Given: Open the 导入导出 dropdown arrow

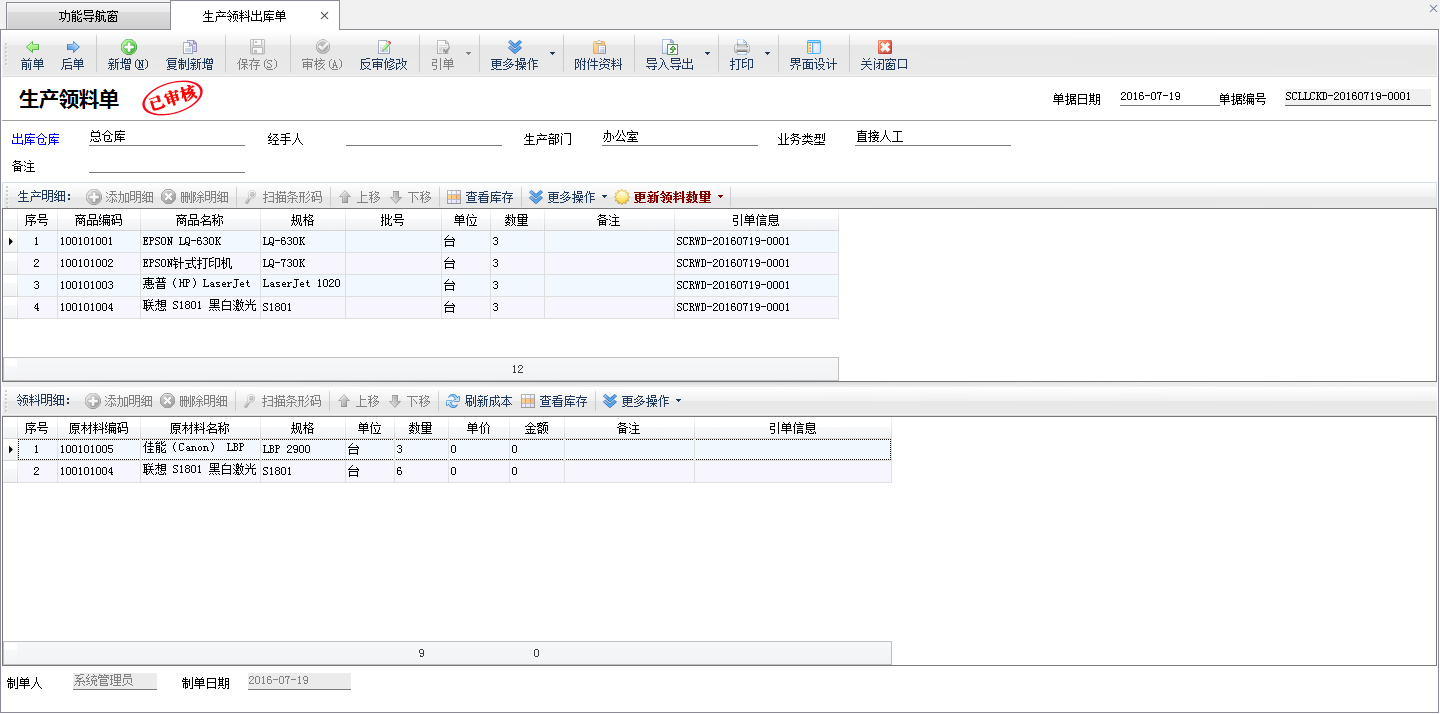Looking at the screenshot, I should (x=707, y=54).
